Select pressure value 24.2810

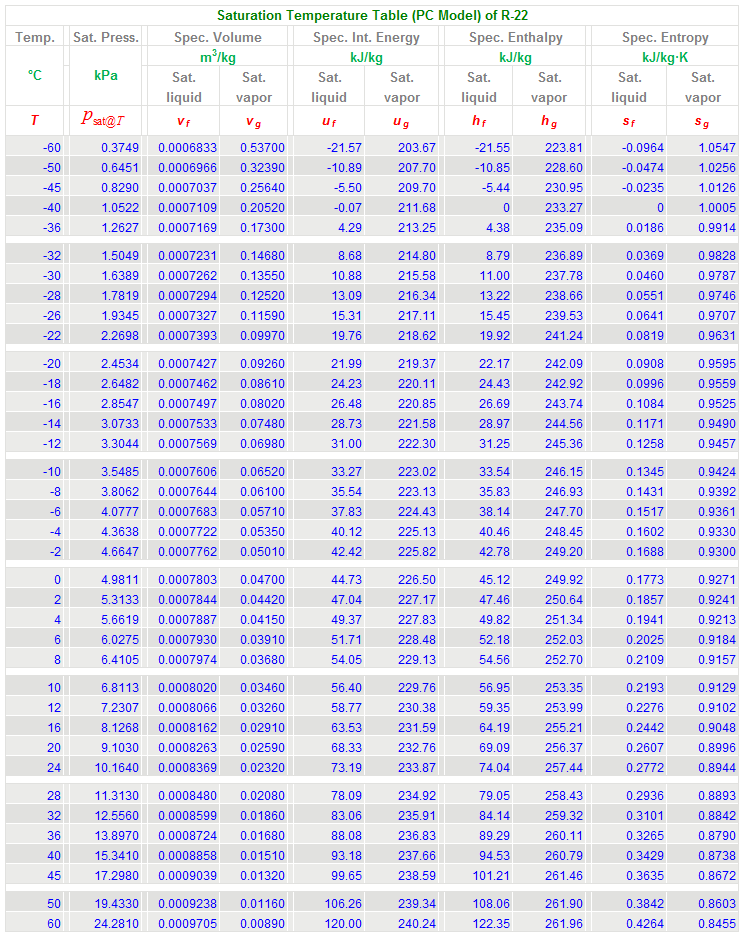(x=117, y=924)
